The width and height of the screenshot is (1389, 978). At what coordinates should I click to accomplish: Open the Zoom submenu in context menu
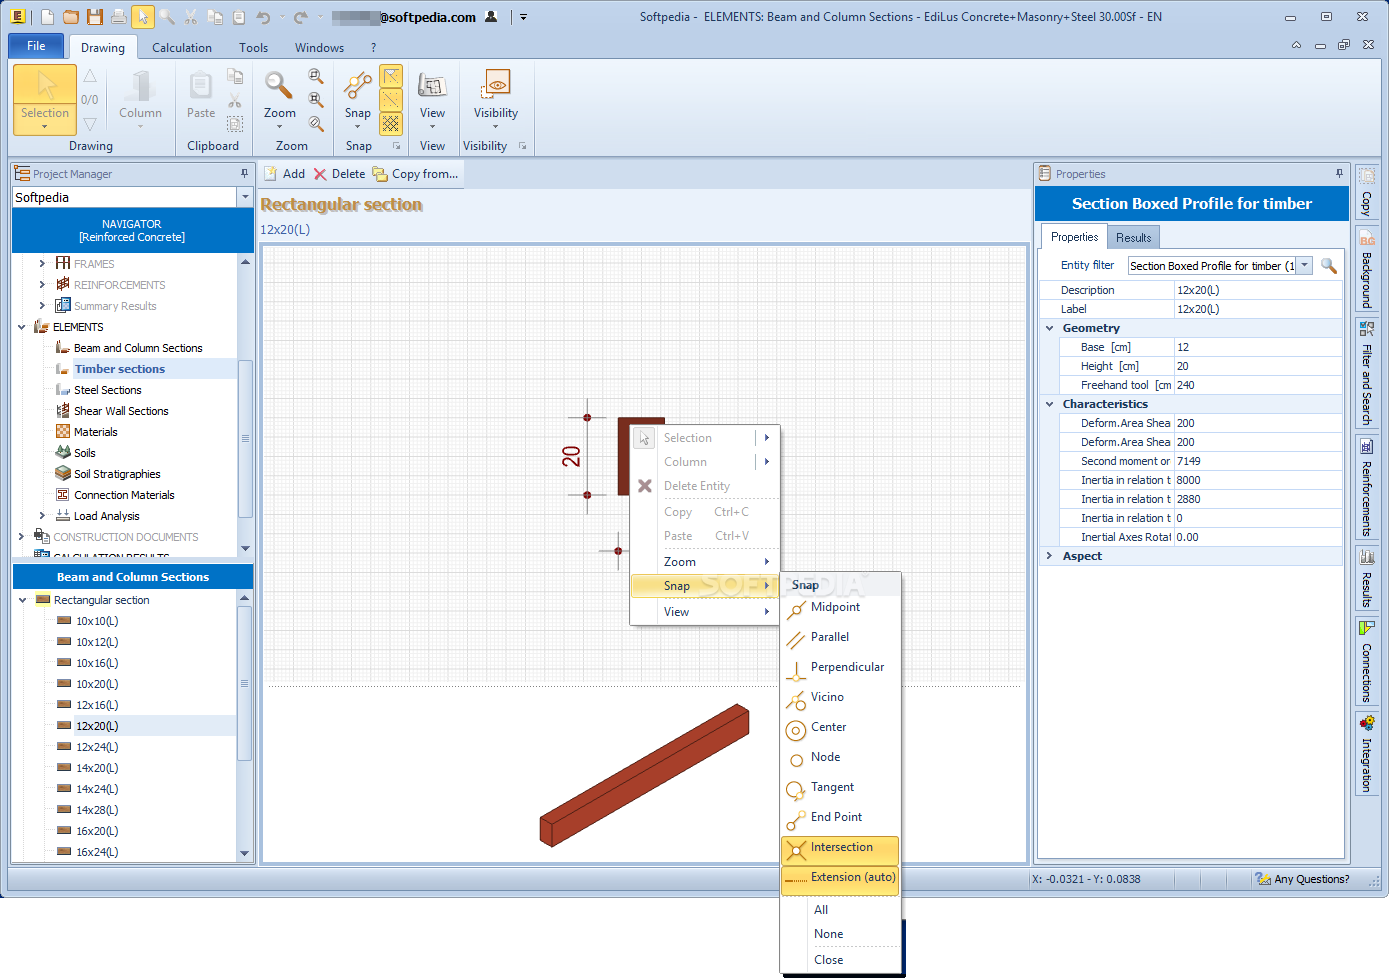pyautogui.click(x=705, y=562)
